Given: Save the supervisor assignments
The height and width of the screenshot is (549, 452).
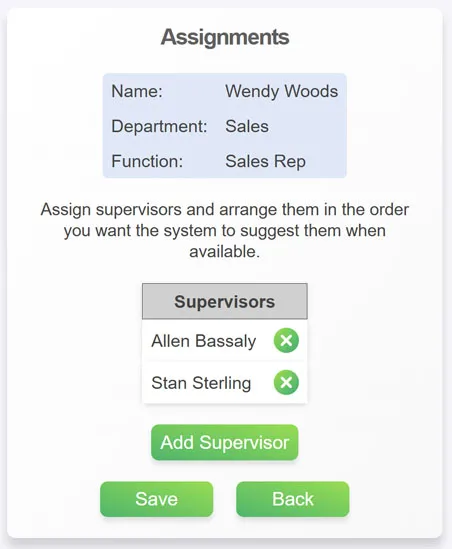Looking at the screenshot, I should 157,499.
